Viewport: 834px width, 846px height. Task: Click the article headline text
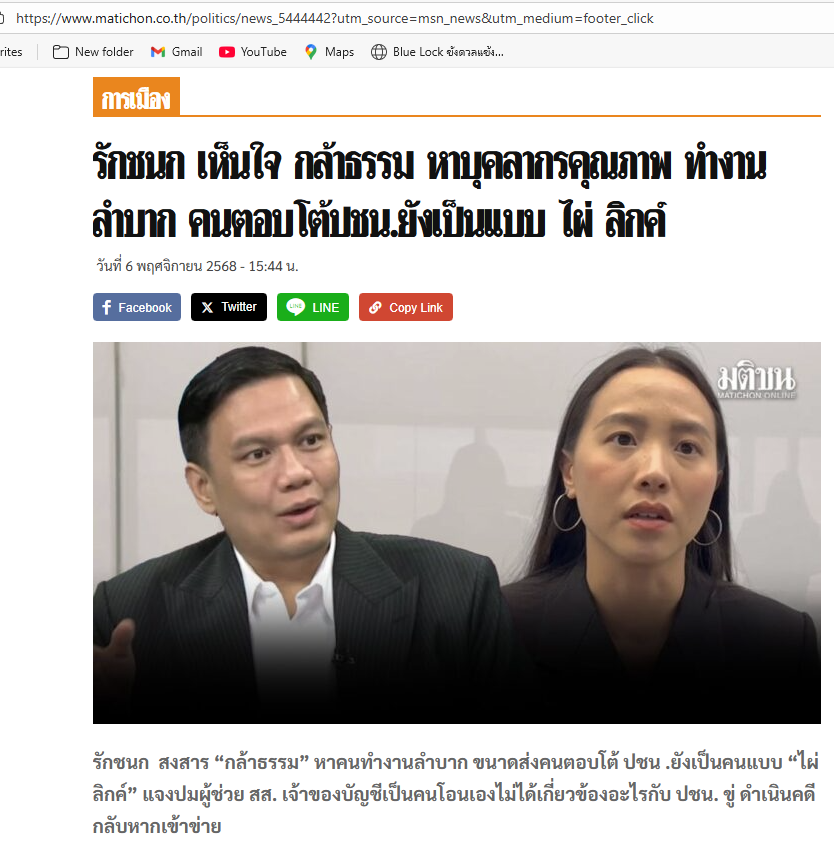[429, 192]
